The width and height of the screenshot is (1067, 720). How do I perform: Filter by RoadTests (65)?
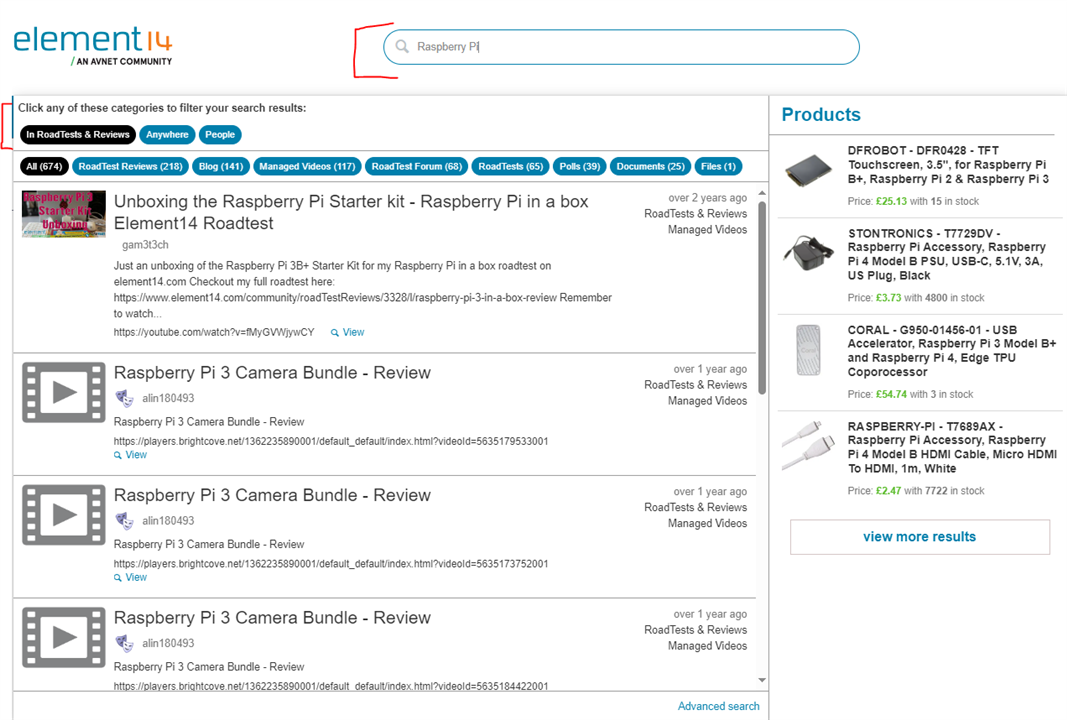pos(510,166)
